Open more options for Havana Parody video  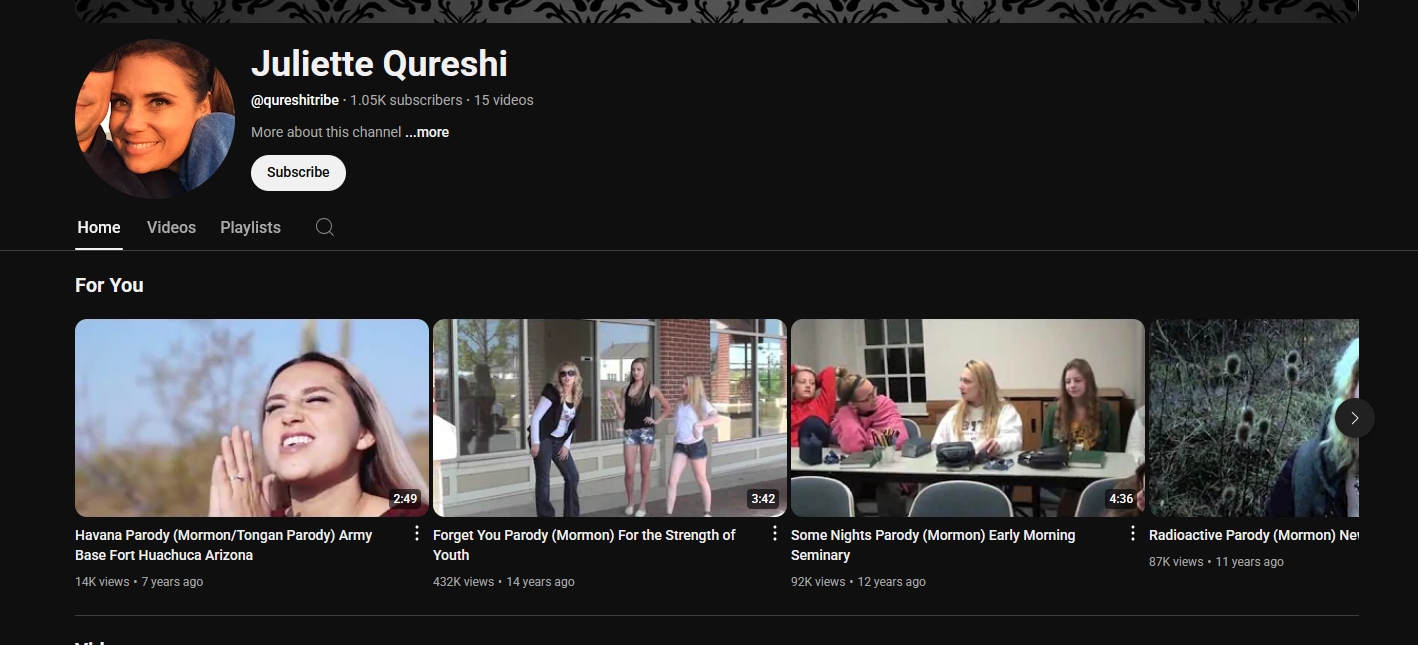[x=417, y=534]
